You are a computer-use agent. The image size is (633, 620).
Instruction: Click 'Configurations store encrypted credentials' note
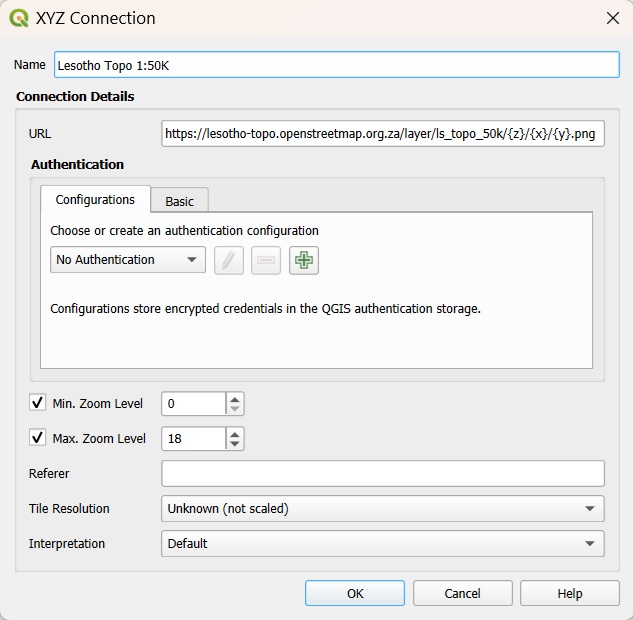[266, 309]
